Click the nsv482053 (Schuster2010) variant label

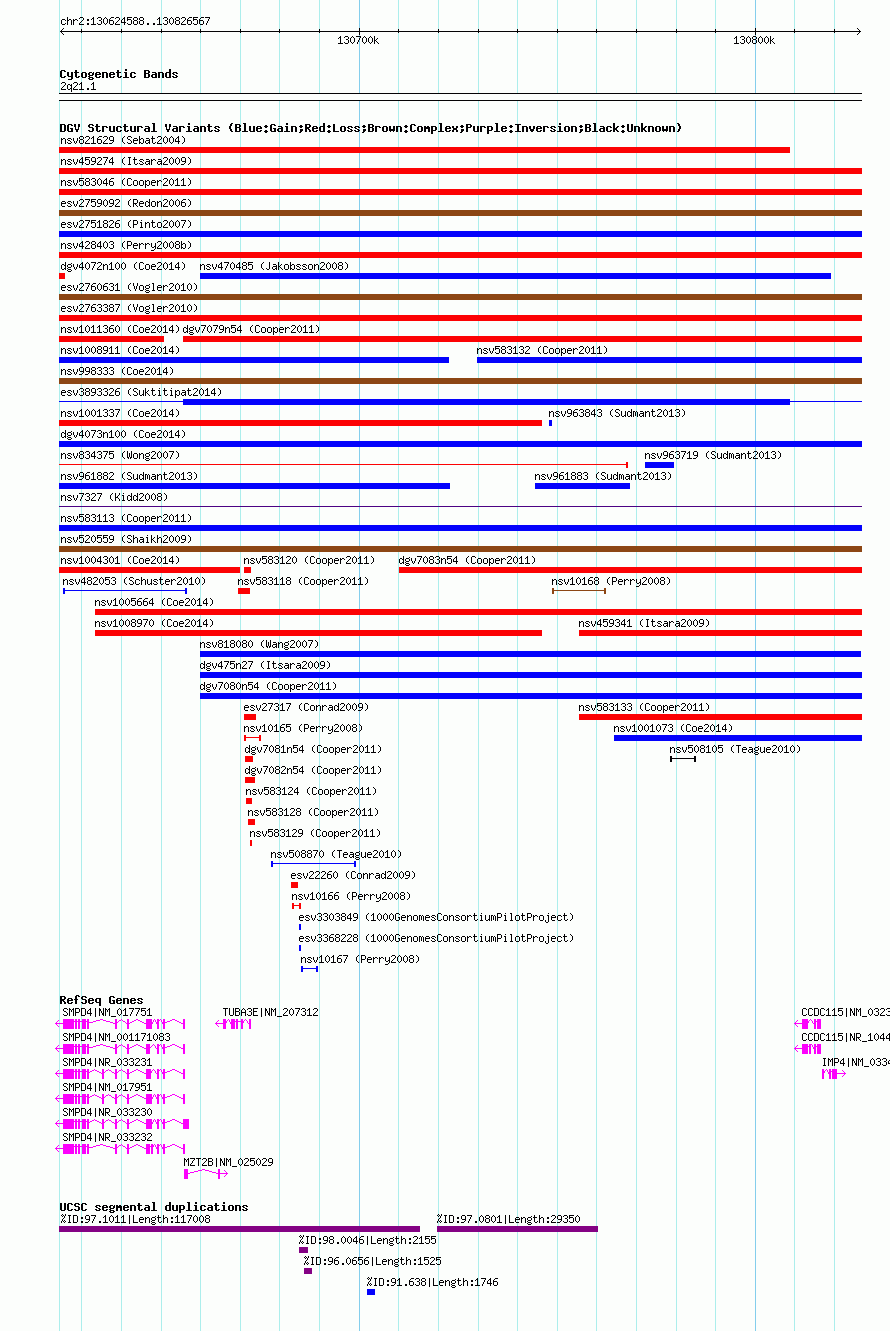[134, 581]
